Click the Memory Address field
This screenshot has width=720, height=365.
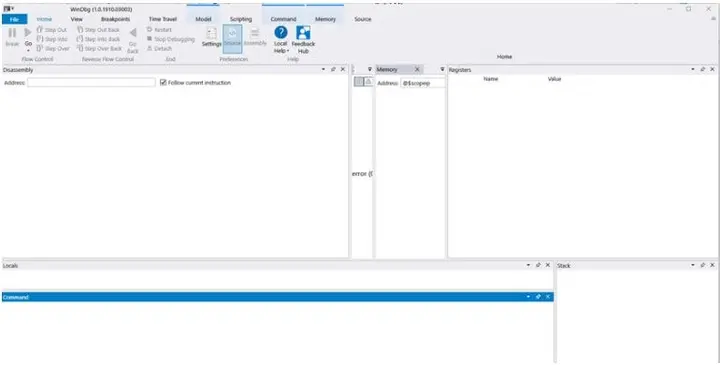coord(422,83)
